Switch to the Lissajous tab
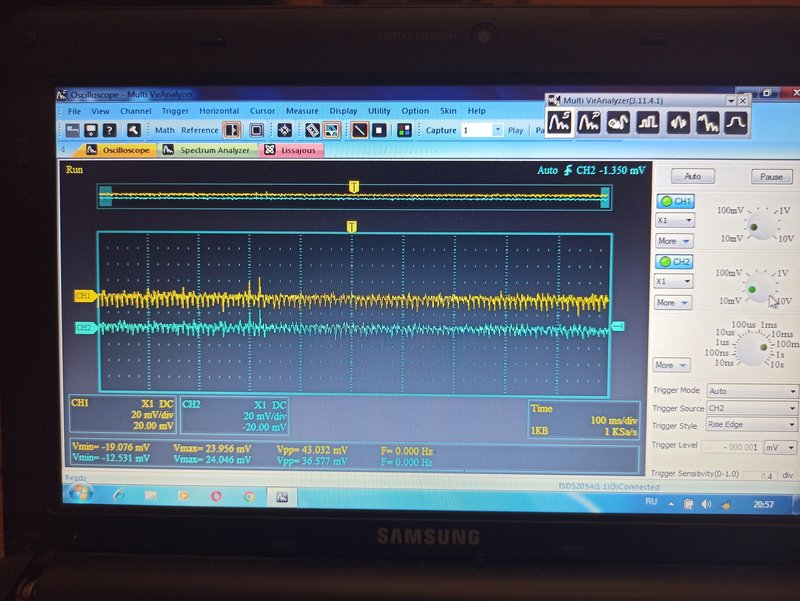The height and width of the screenshot is (601, 800). 291,150
